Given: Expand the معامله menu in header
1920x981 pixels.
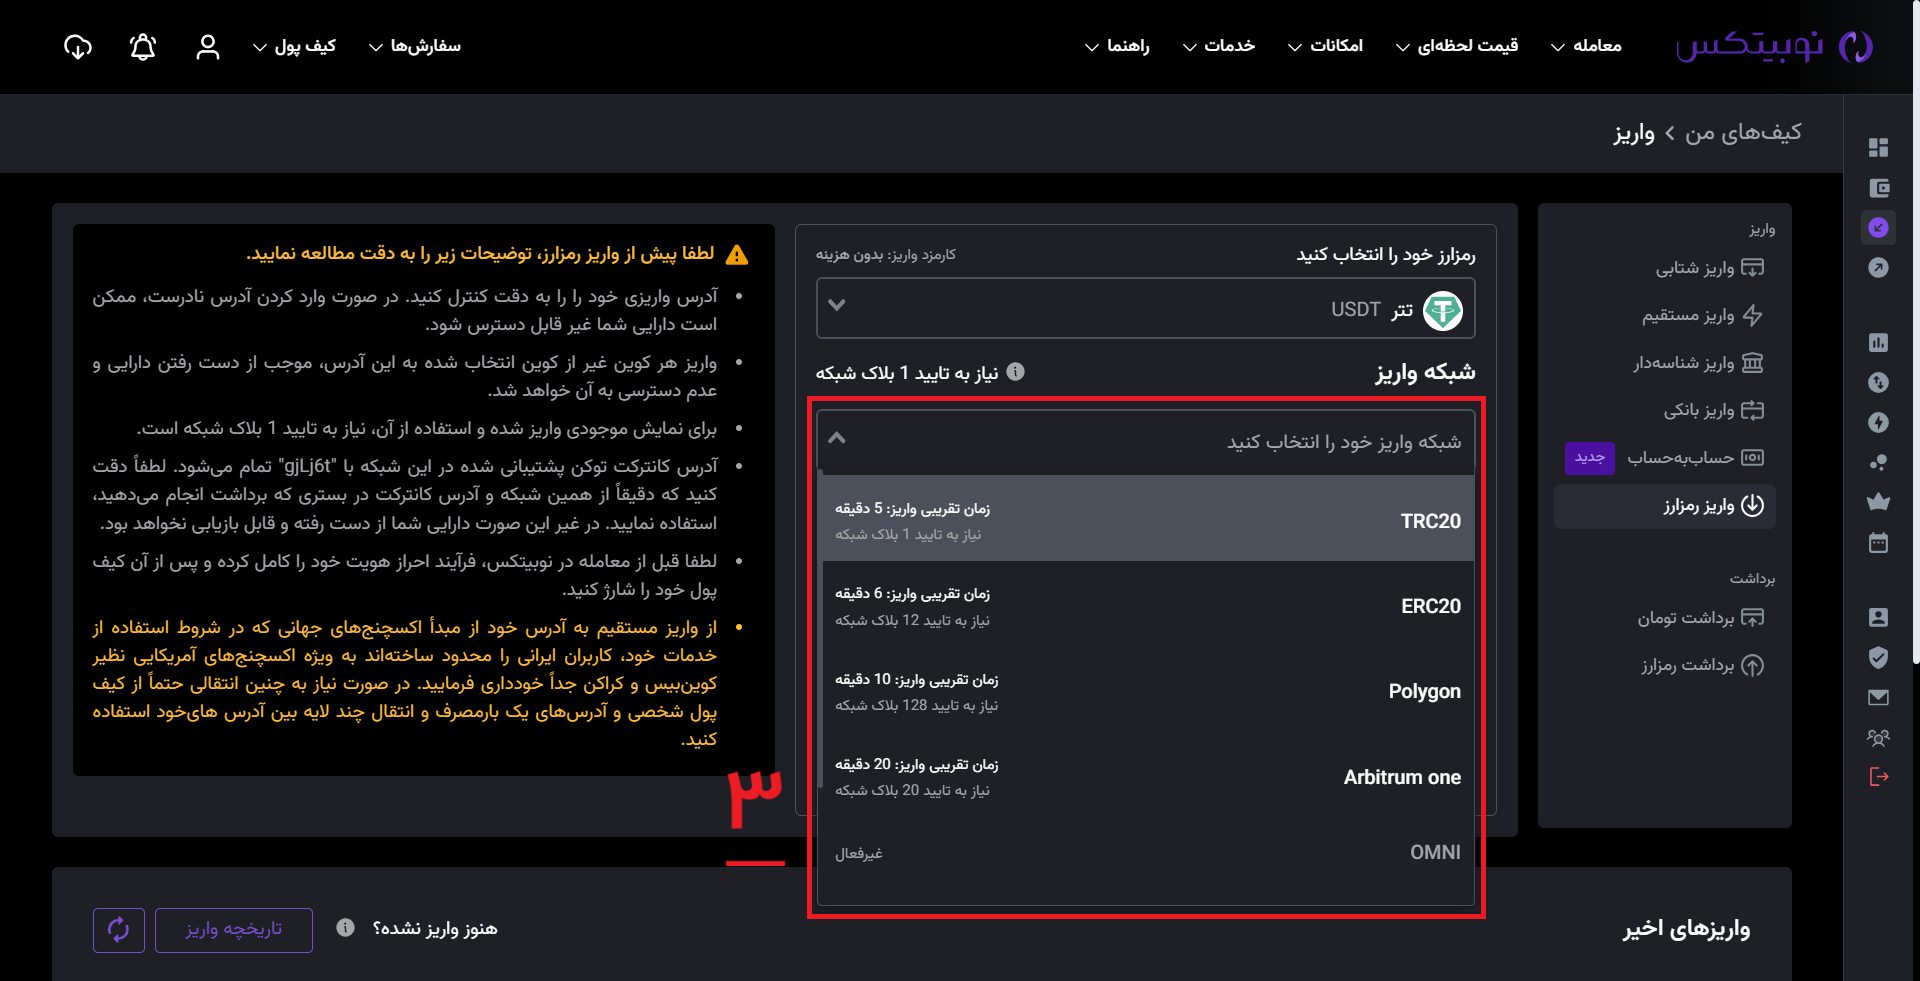Looking at the screenshot, I should point(1586,46).
